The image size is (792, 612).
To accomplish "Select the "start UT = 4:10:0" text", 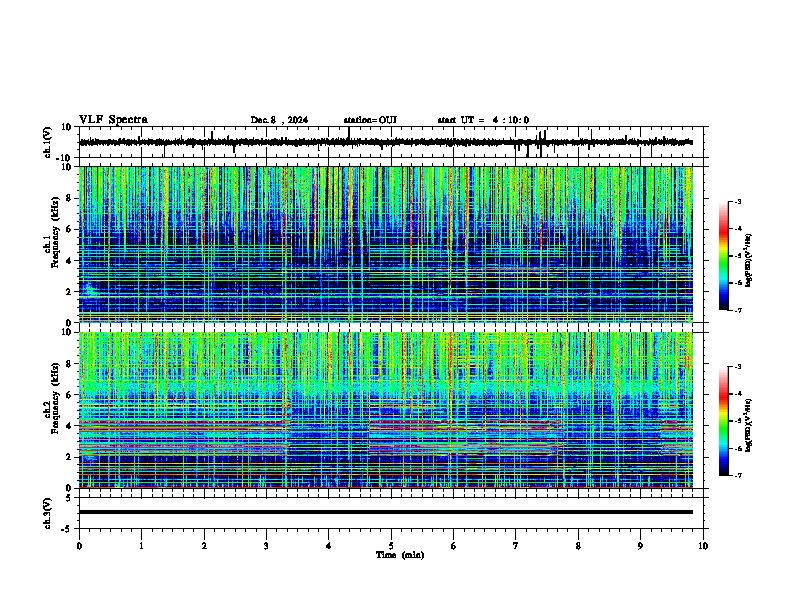I will pyautogui.click(x=483, y=120).
